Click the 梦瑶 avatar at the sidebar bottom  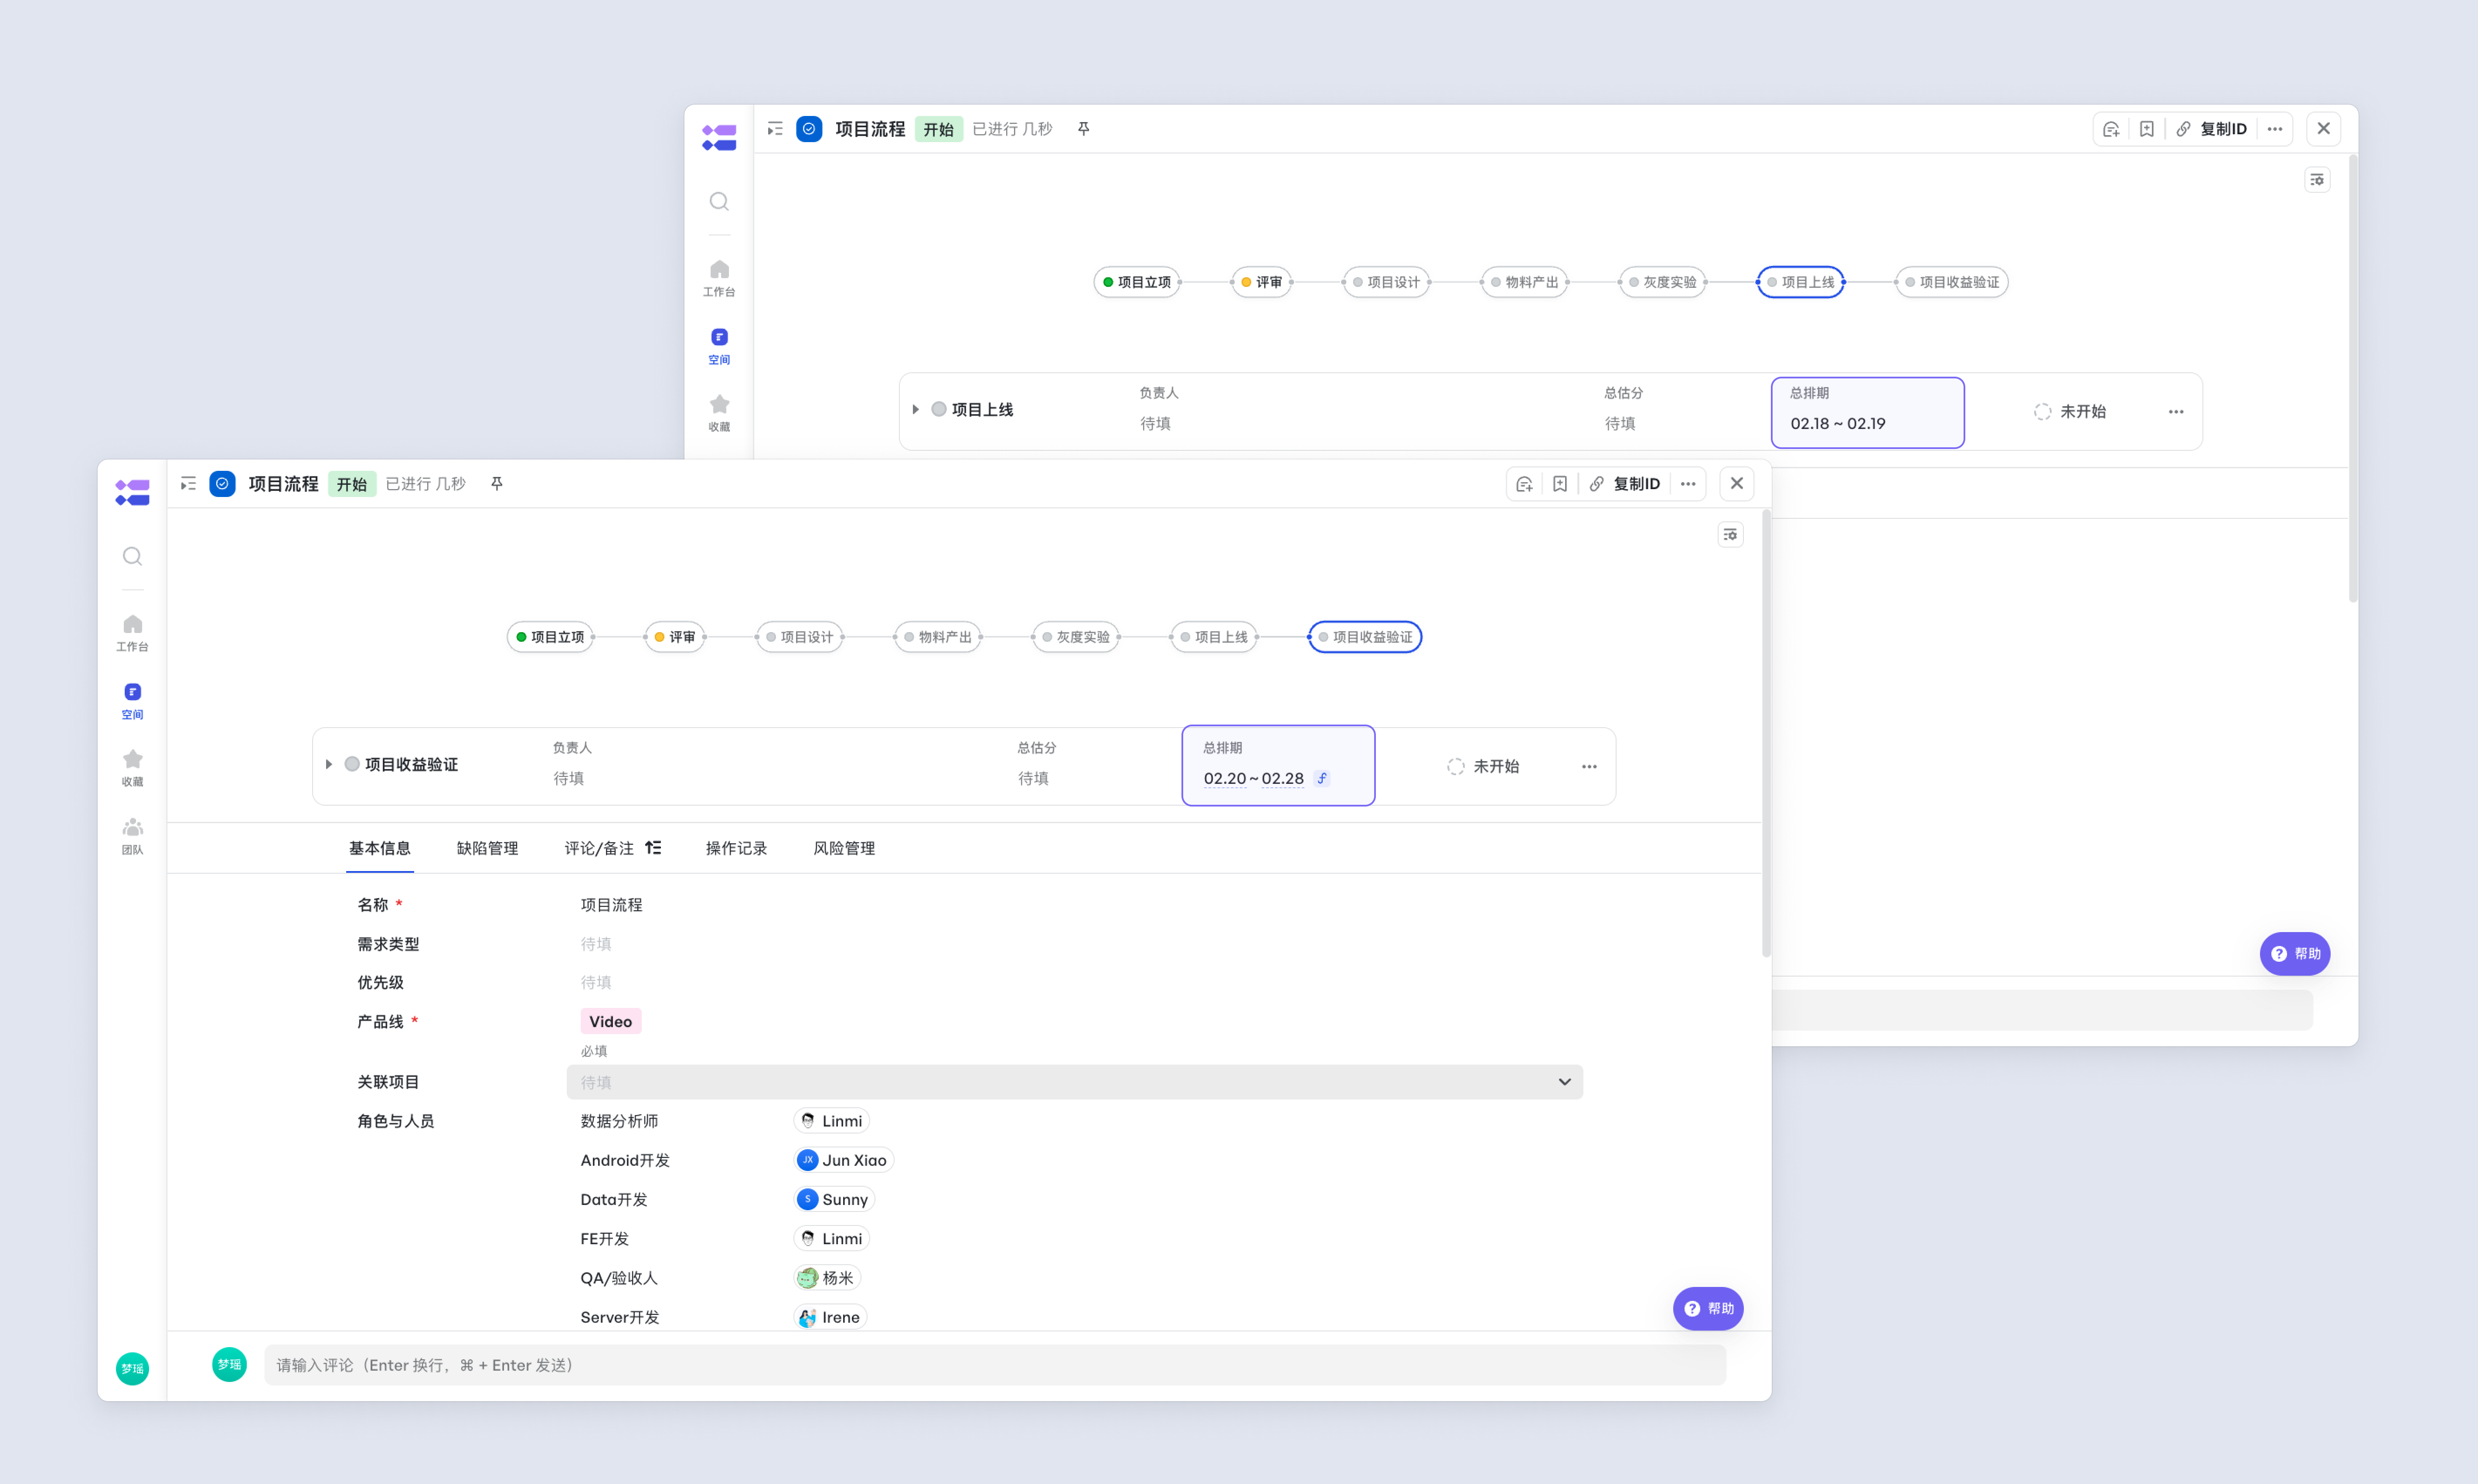[132, 1368]
